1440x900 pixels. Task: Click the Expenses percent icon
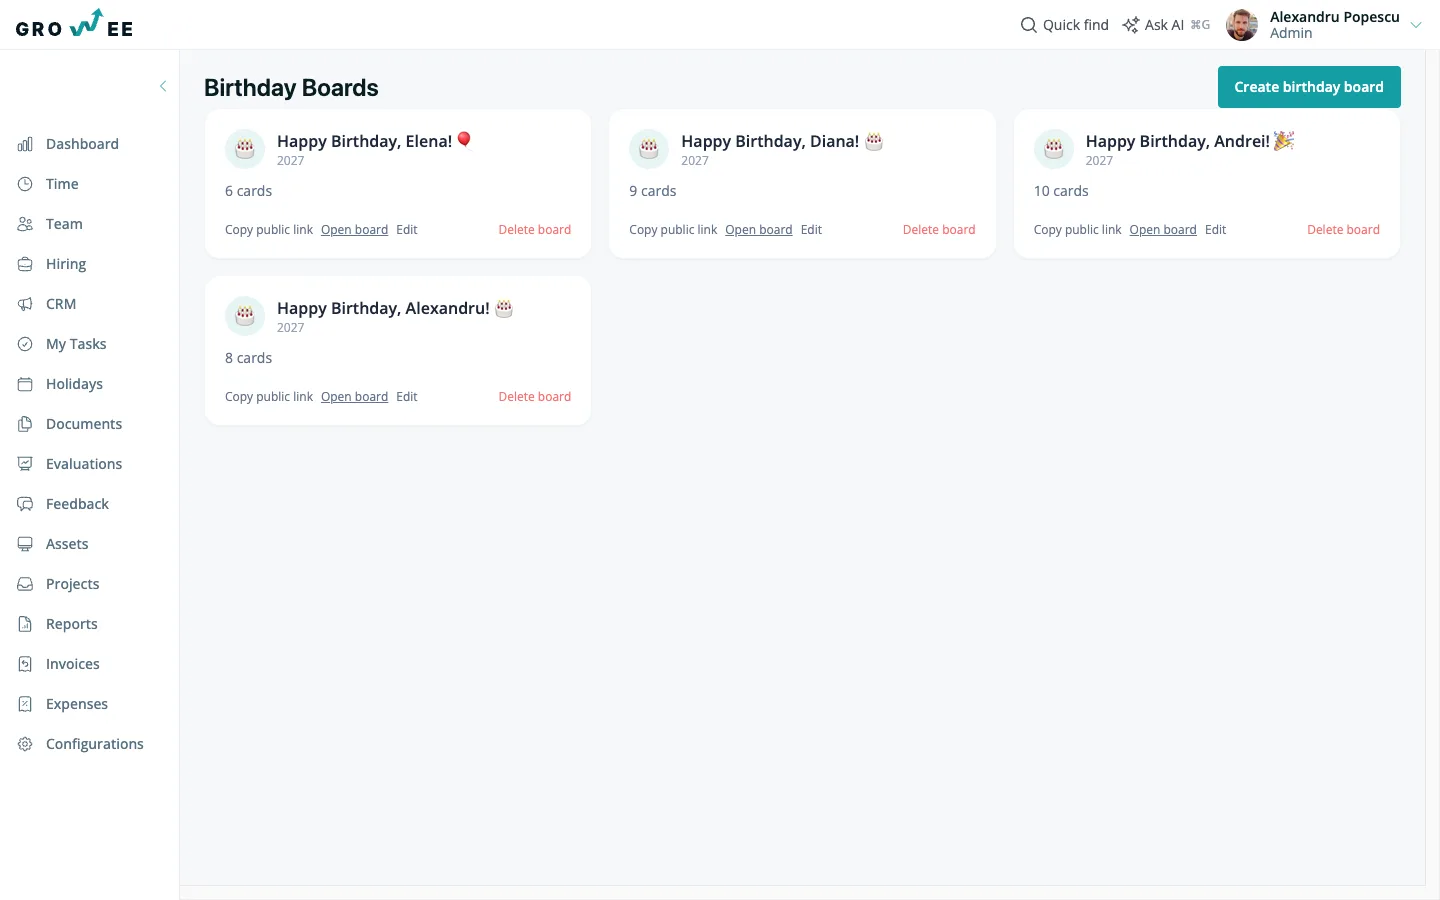point(25,704)
